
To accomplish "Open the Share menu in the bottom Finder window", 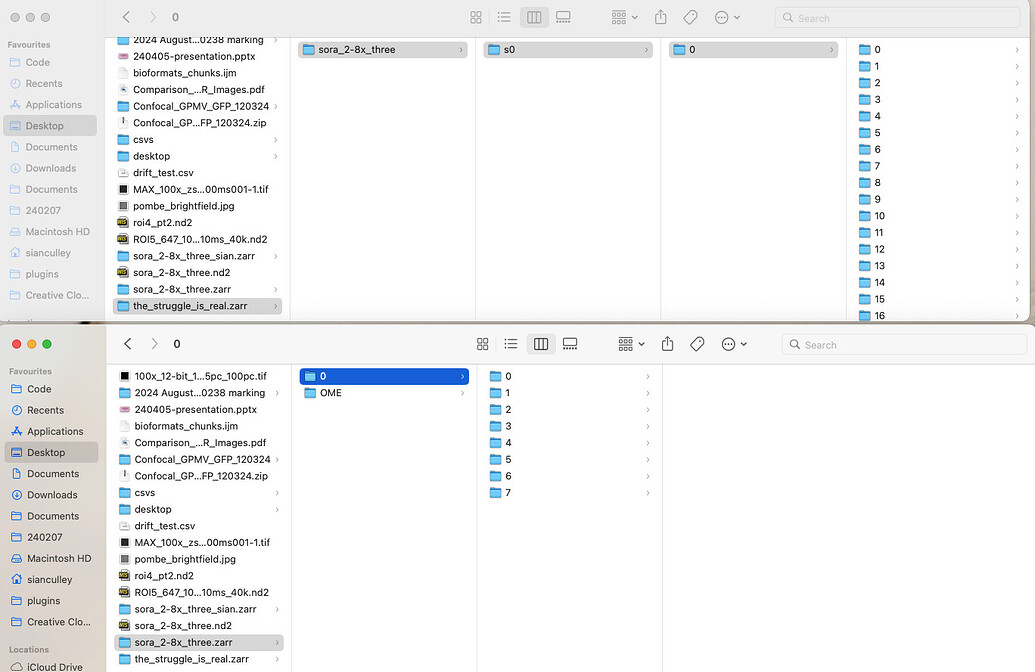I will click(x=667, y=344).
